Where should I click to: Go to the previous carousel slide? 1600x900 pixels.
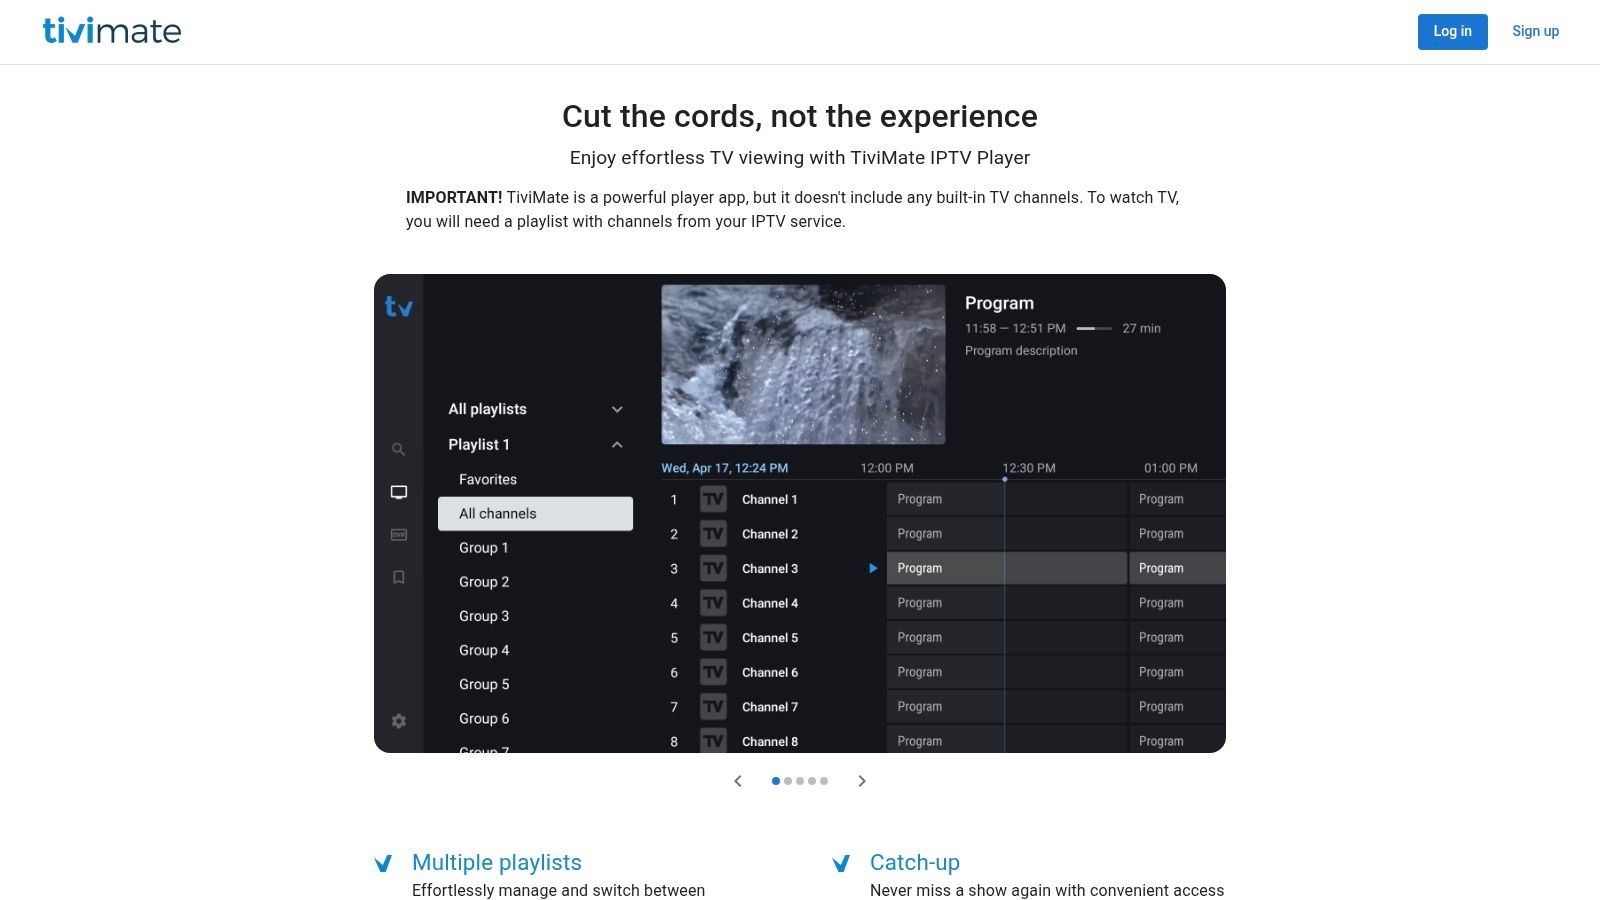738,781
